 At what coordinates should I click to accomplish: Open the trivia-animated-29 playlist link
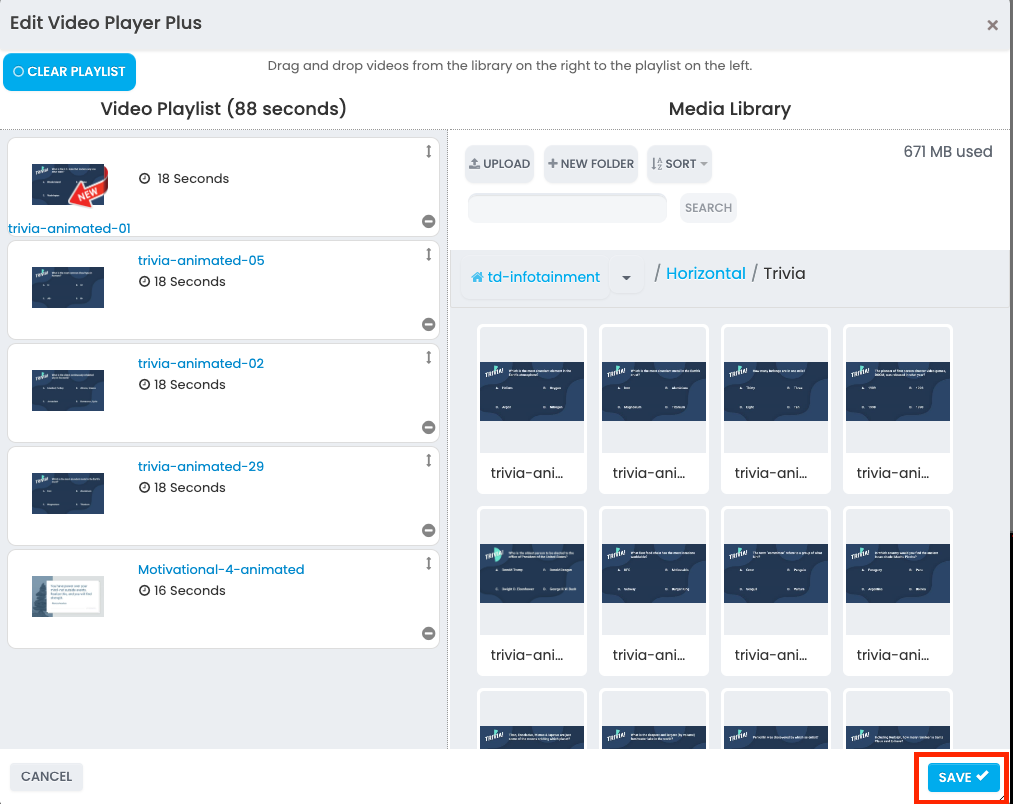pyautogui.click(x=201, y=466)
